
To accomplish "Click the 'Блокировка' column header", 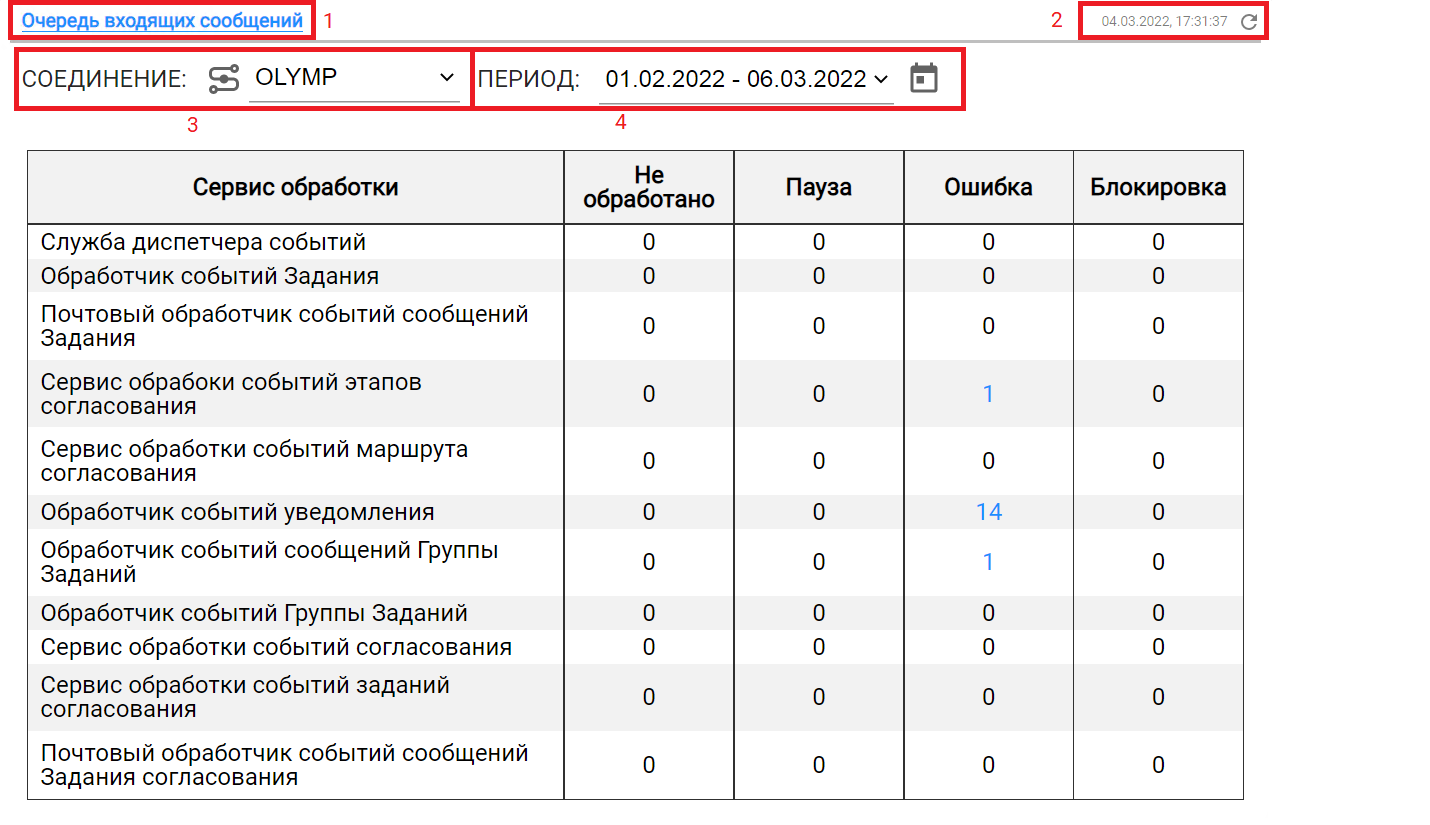I will tap(1158, 187).
